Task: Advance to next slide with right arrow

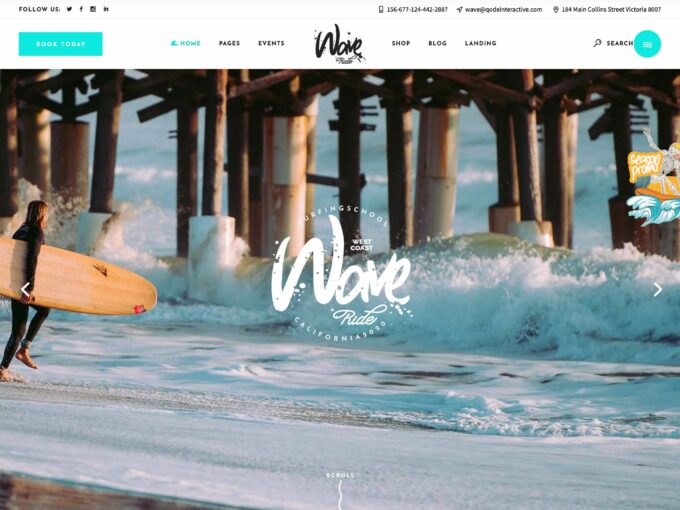Action: pos(657,289)
